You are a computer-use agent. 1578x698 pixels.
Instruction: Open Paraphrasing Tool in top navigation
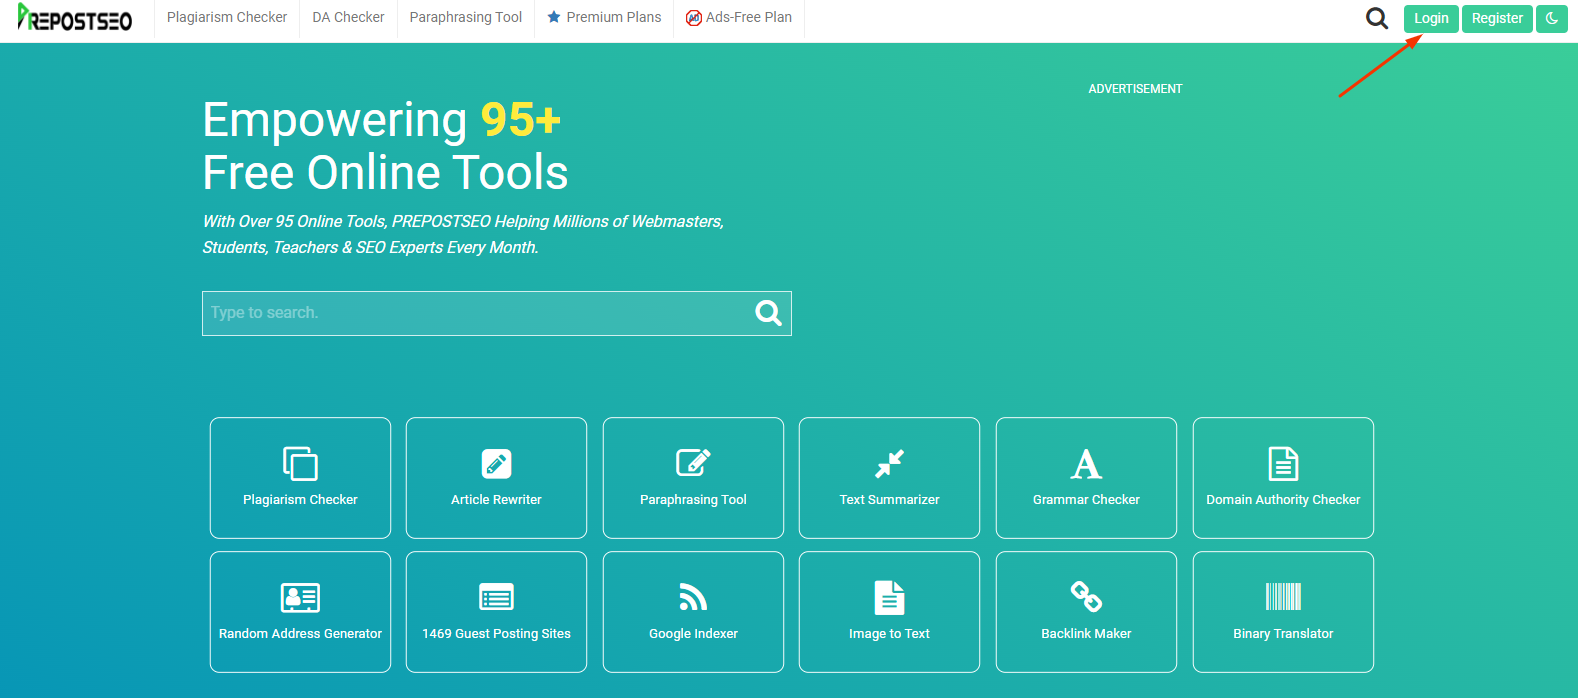(466, 17)
